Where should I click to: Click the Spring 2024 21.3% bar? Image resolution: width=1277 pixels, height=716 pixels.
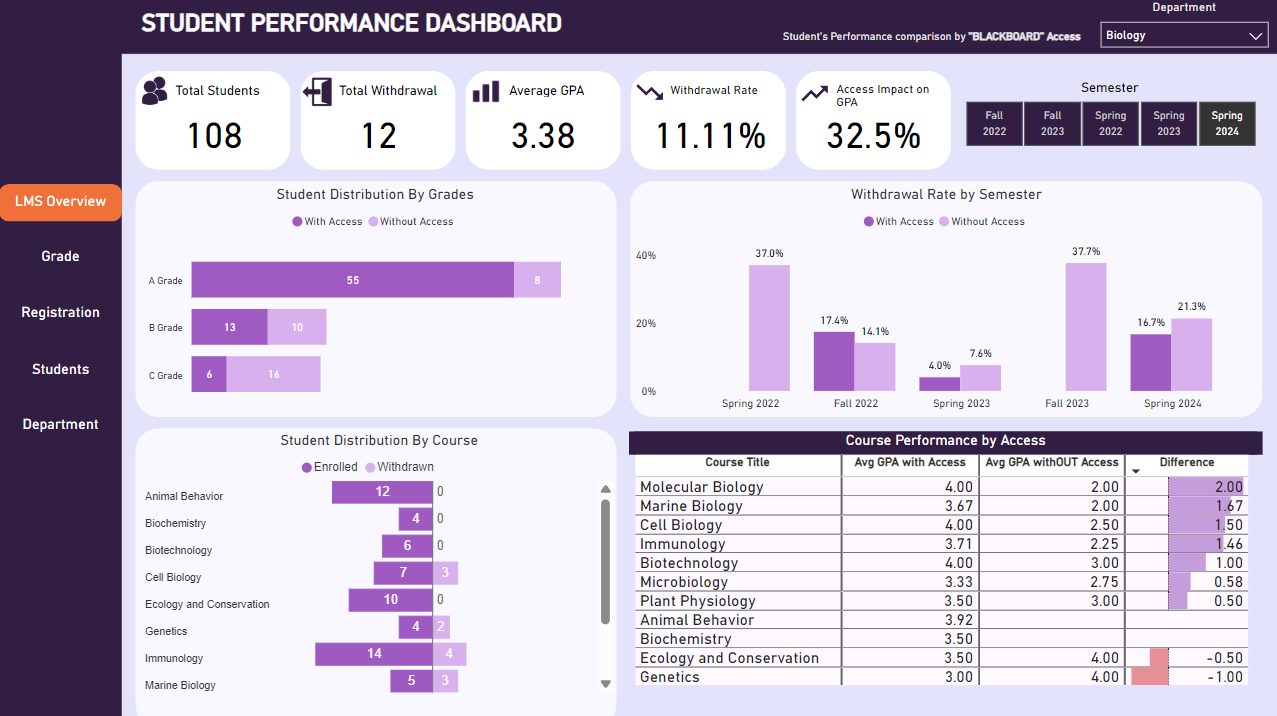click(1191, 355)
